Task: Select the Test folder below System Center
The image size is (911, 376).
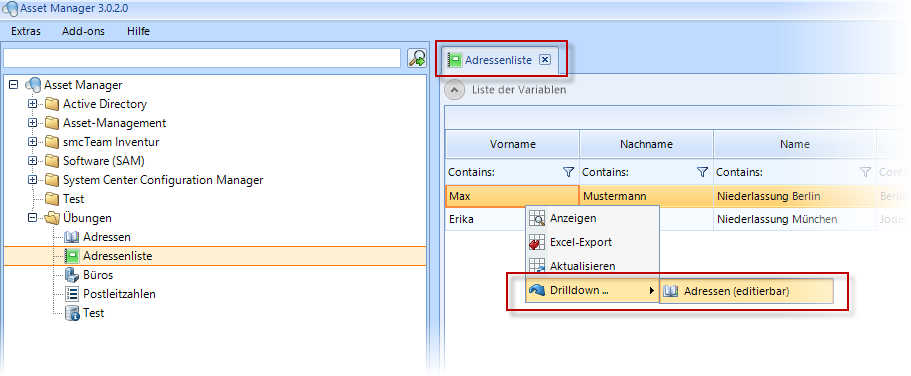Action: [73, 199]
